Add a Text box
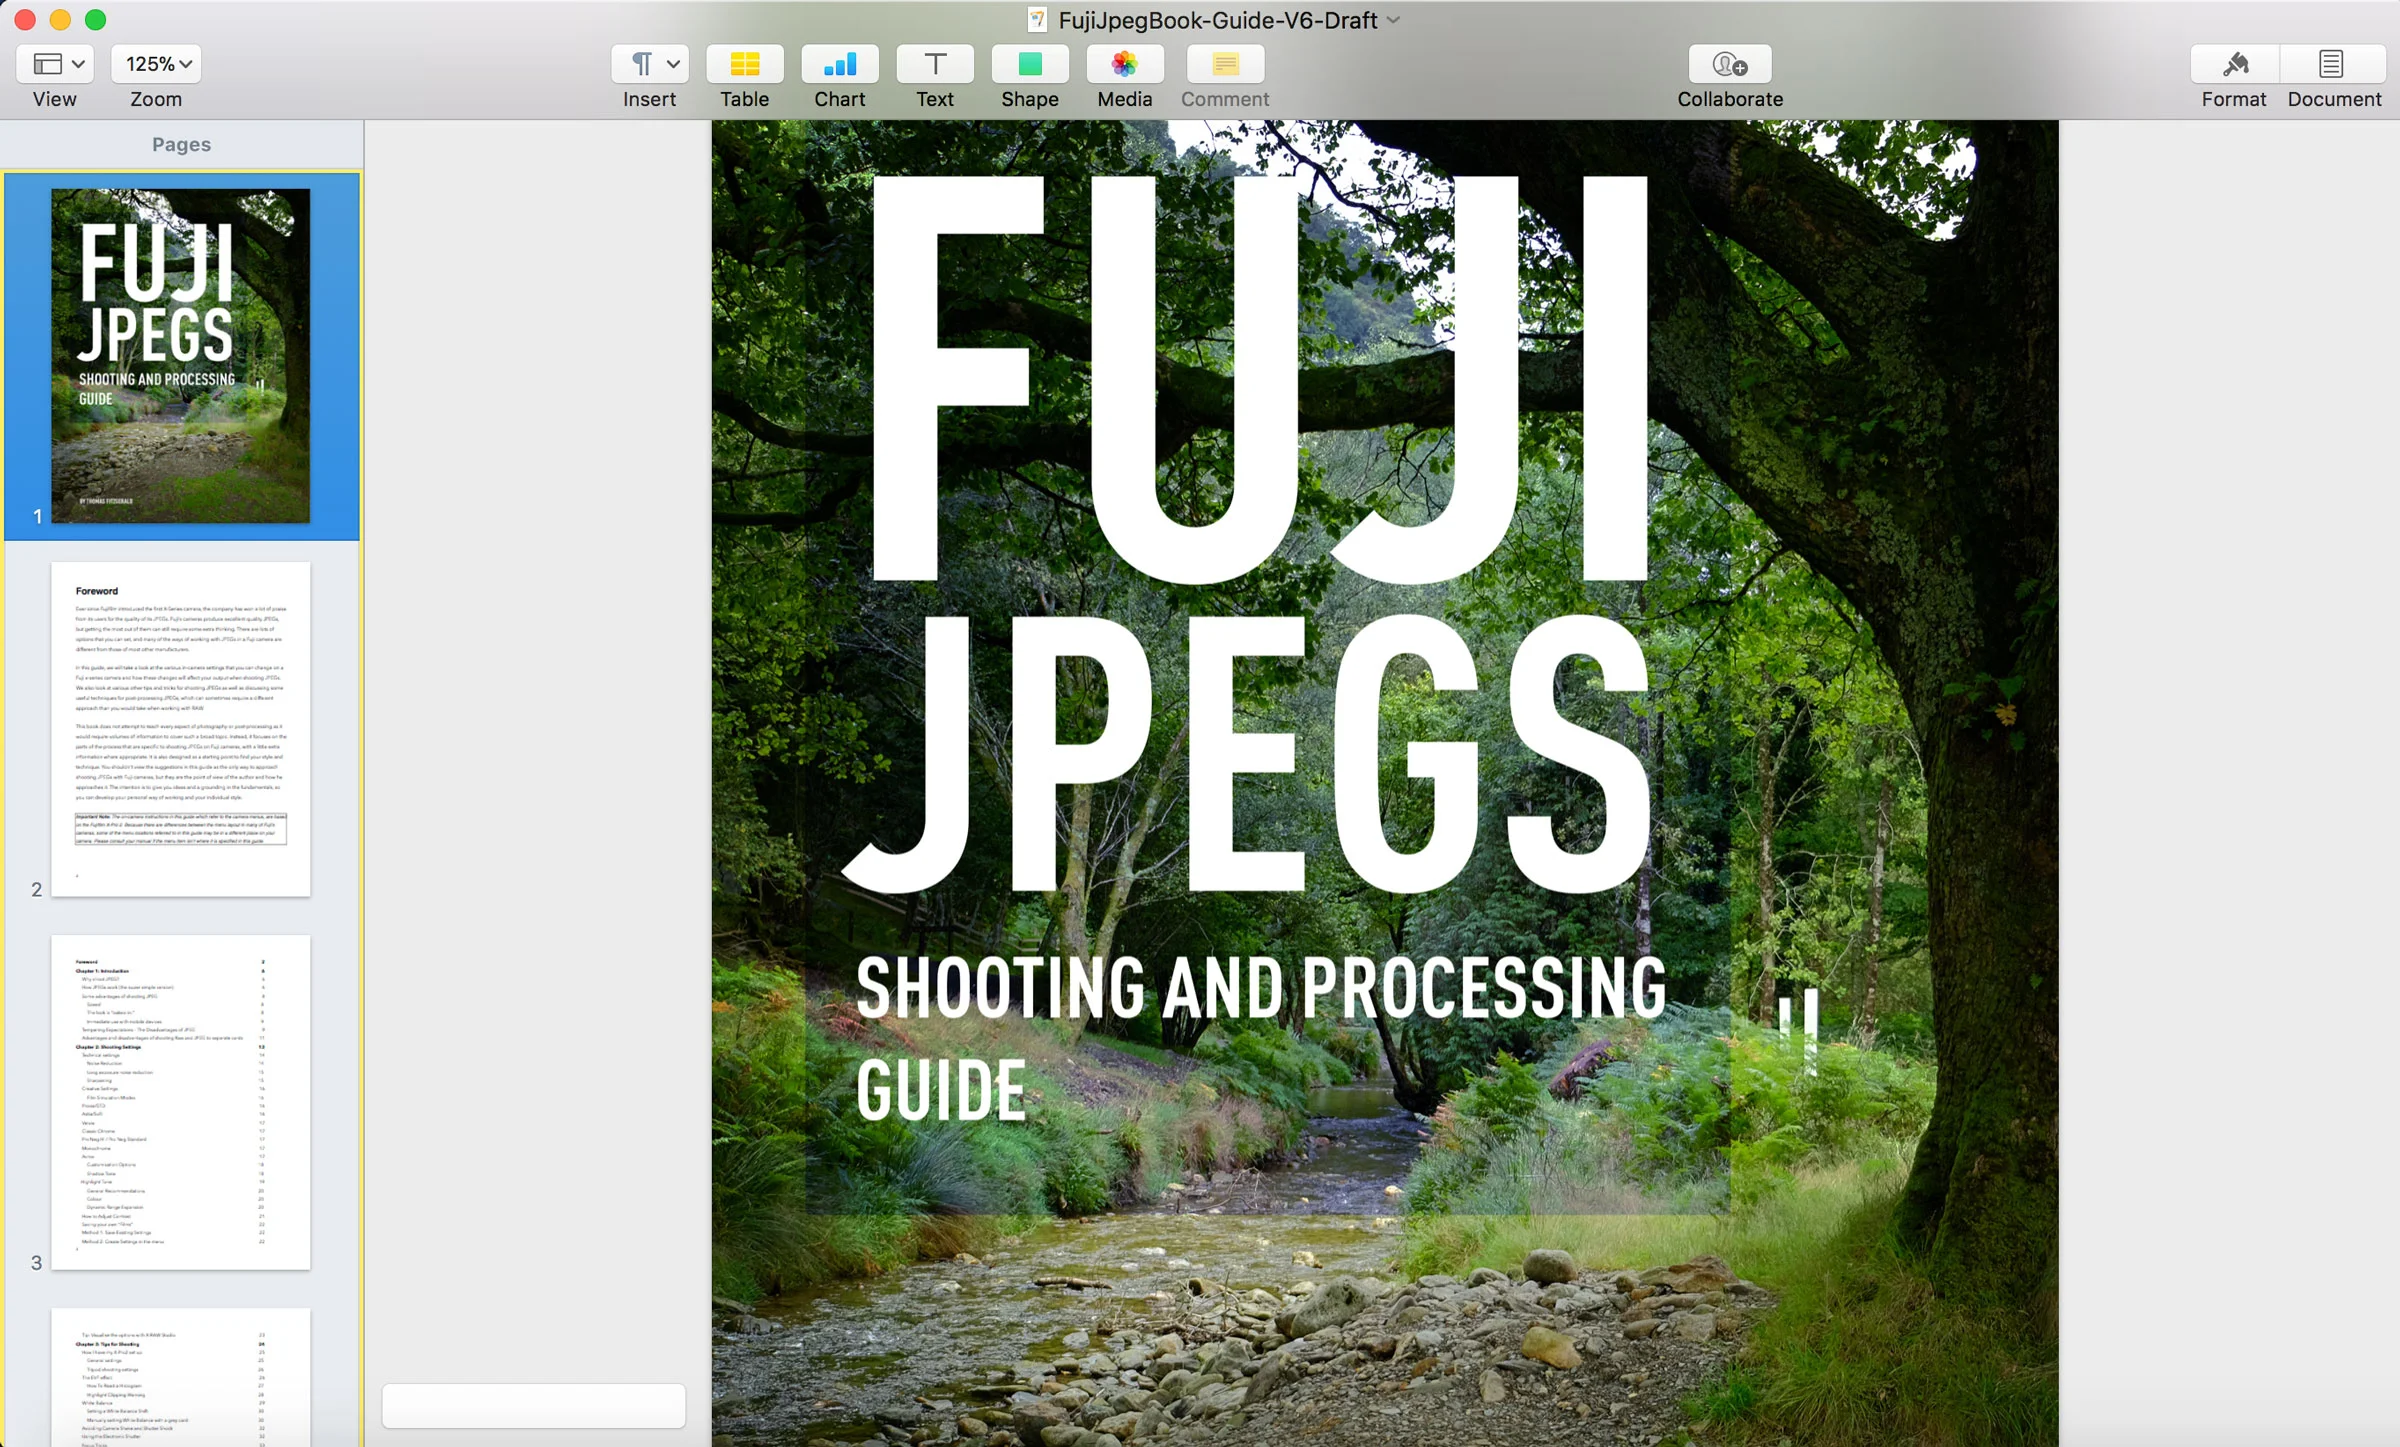Viewport: 2400px width, 1447px height. click(935, 64)
